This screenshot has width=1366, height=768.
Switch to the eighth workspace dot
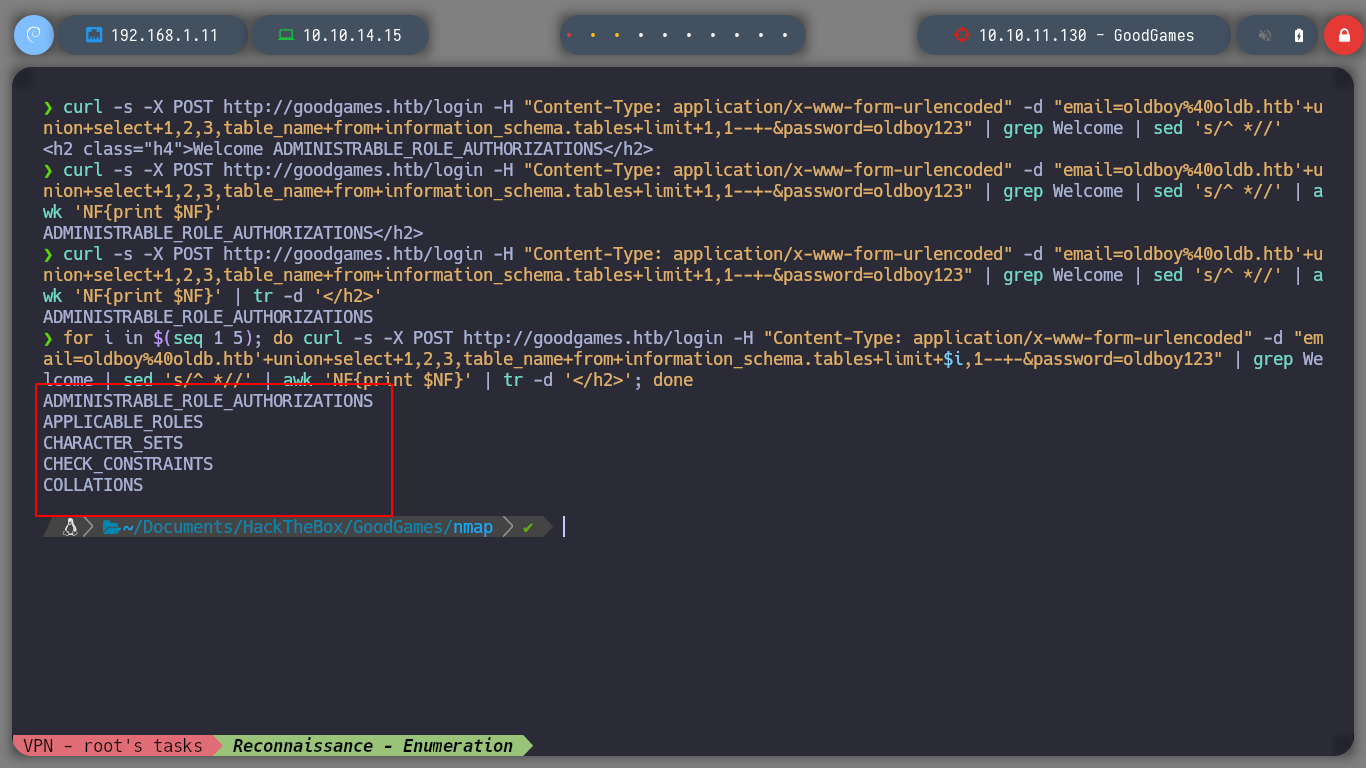(x=737, y=35)
